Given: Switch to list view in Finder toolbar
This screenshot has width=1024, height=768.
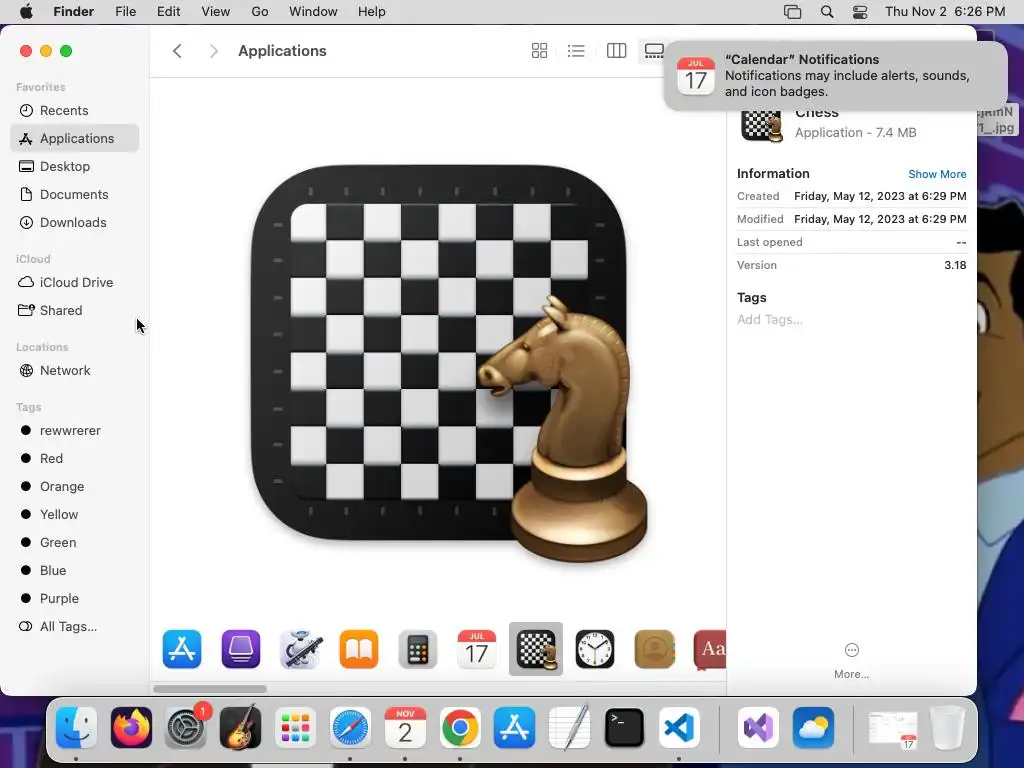Looking at the screenshot, I should (x=576, y=51).
